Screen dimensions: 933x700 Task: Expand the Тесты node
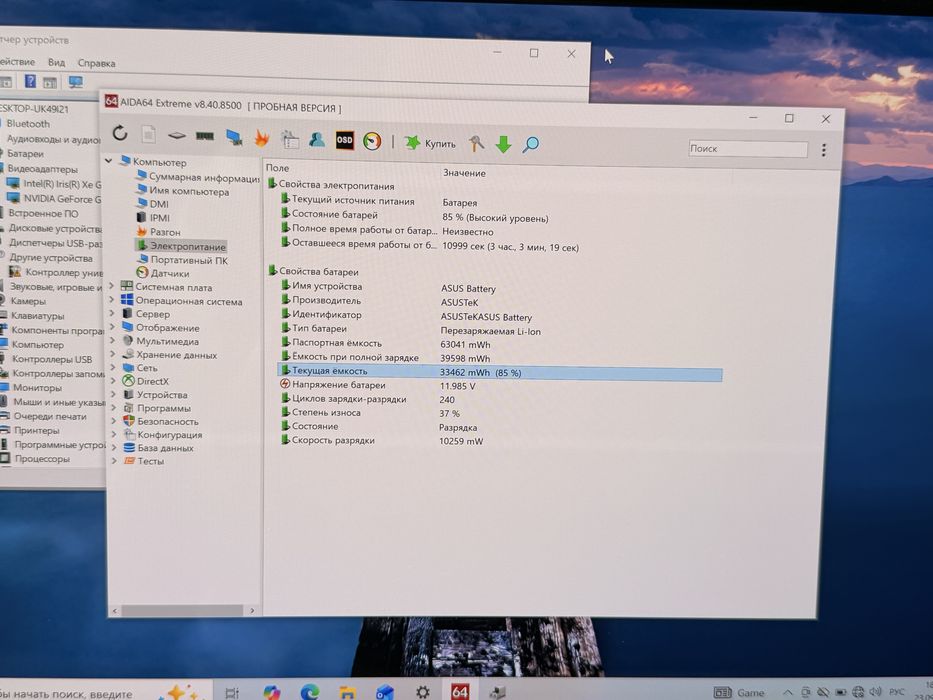tap(114, 460)
